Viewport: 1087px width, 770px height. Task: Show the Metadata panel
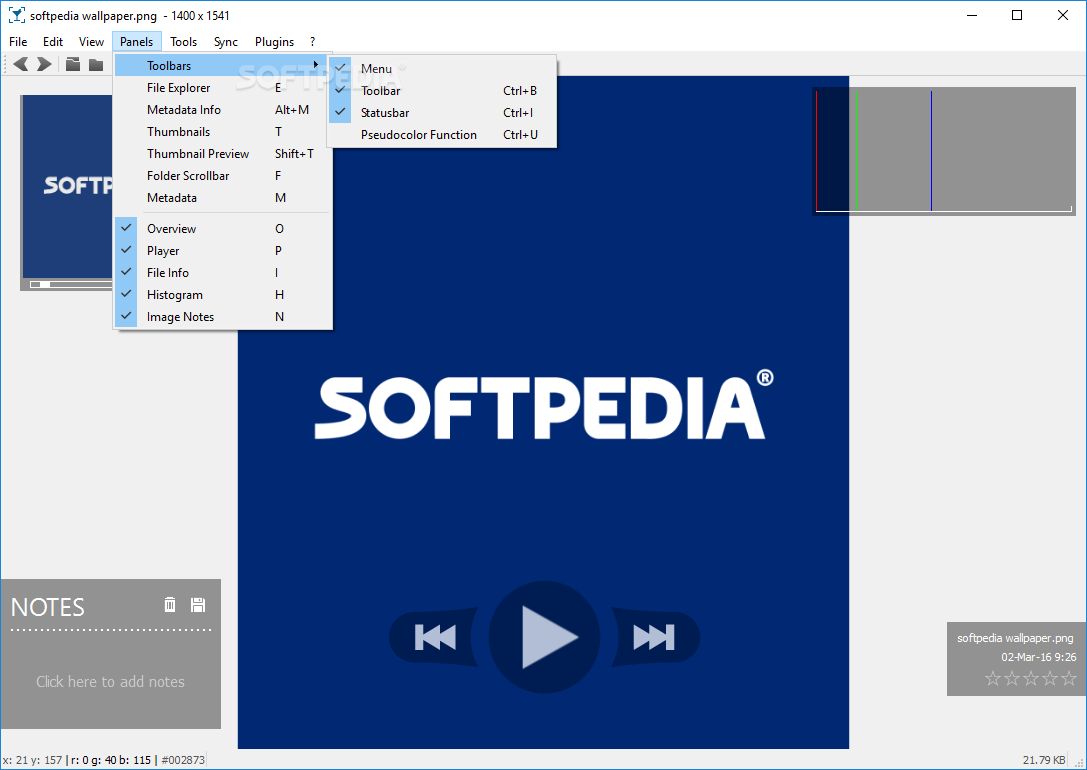point(223,198)
